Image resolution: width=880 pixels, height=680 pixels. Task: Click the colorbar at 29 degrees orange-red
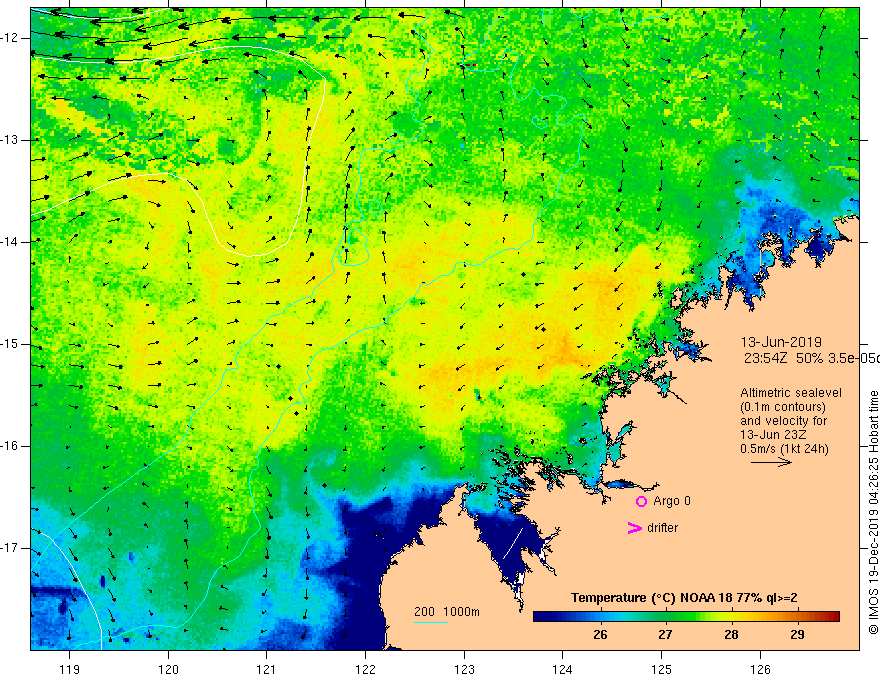pyautogui.click(x=797, y=617)
